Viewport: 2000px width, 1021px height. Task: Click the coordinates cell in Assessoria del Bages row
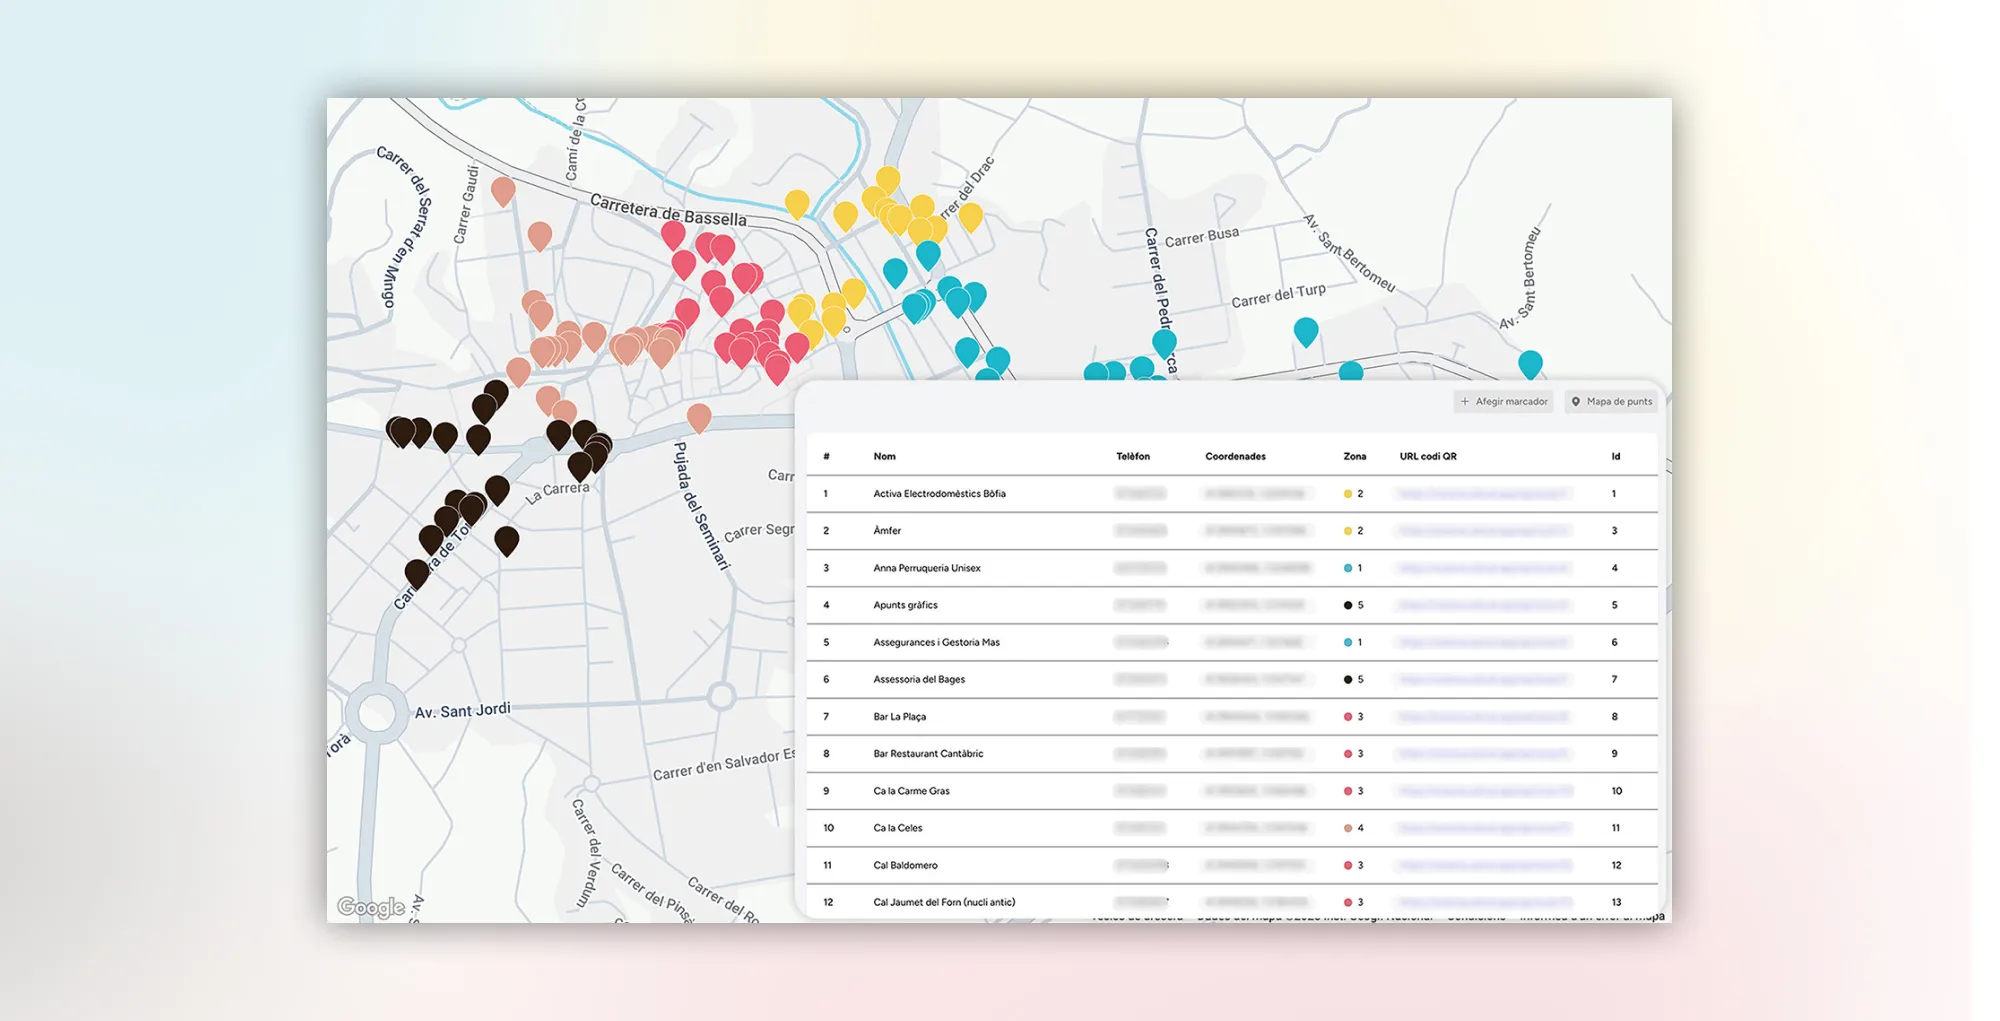[x=1254, y=679]
